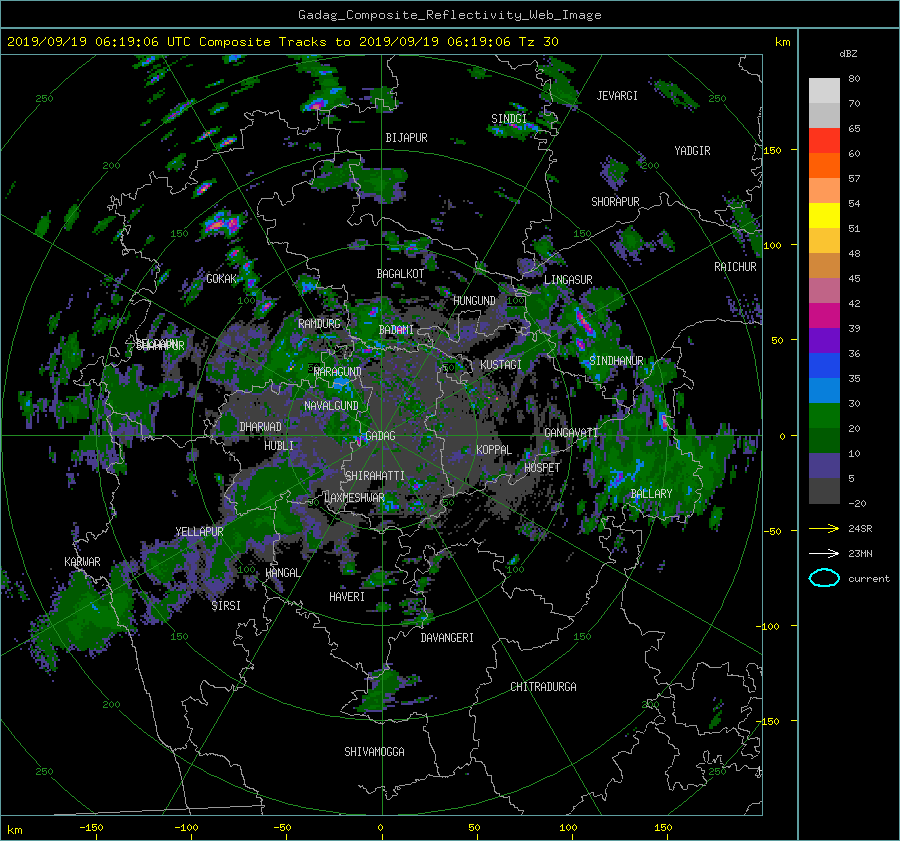This screenshot has width=900, height=841.
Task: Pick the magenta 39–42 dBZ swatch
Action: [x=824, y=316]
